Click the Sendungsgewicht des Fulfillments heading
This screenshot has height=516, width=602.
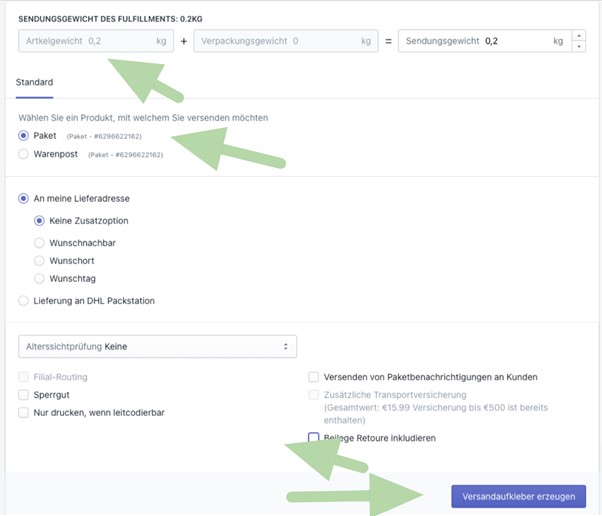click(x=110, y=19)
